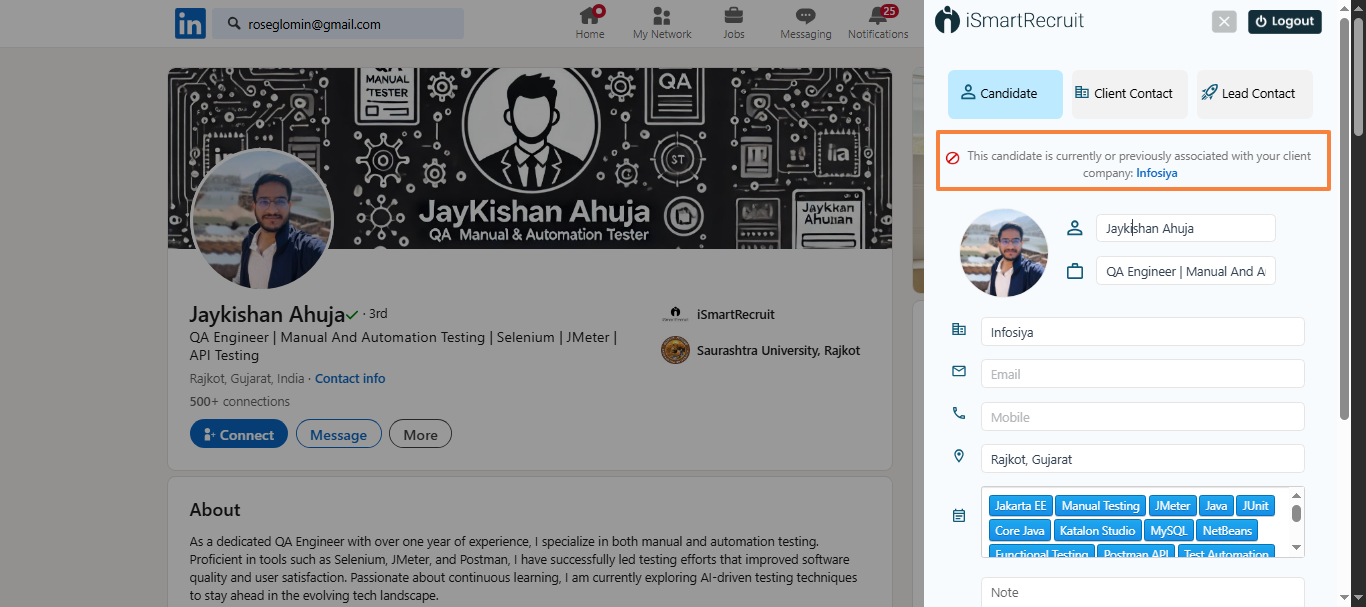This screenshot has height=607, width=1366.
Task: Open Notifications bell icon
Action: pos(878,16)
